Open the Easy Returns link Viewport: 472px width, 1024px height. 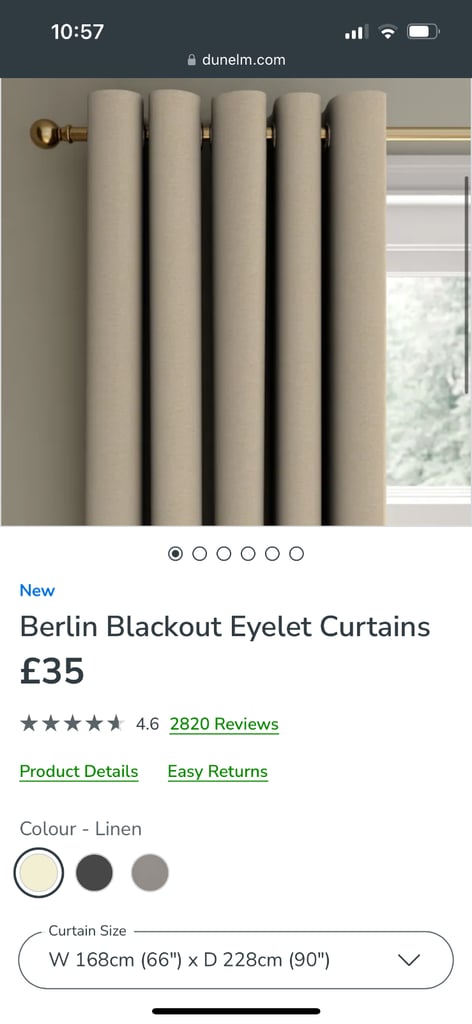pos(217,771)
